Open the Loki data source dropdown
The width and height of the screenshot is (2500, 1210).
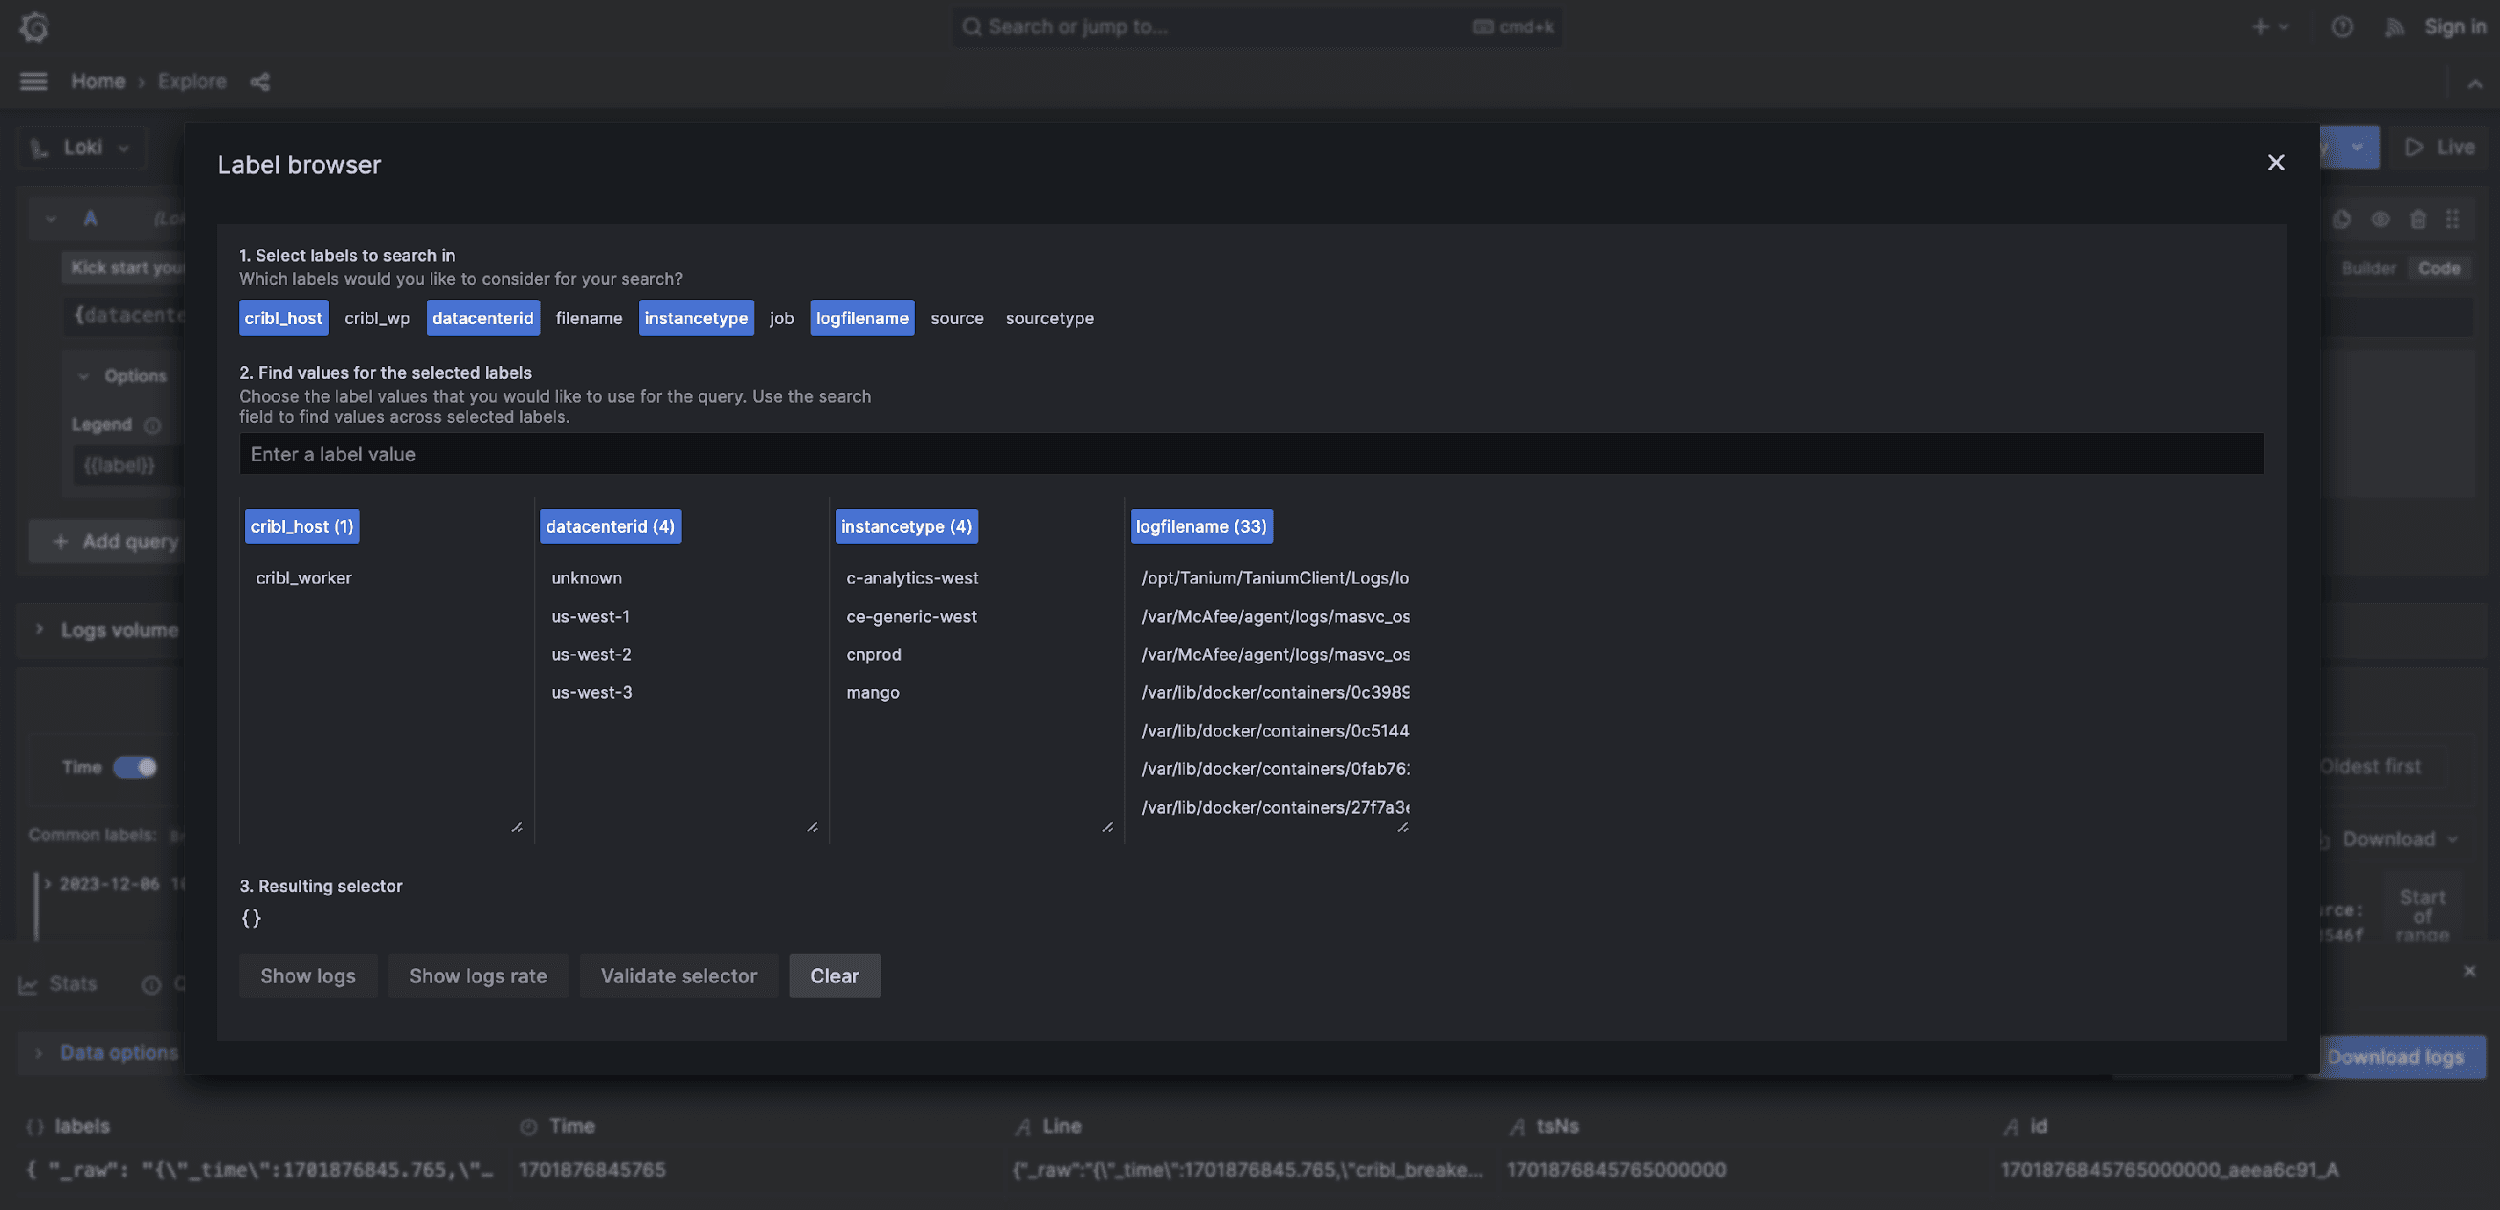coord(81,147)
